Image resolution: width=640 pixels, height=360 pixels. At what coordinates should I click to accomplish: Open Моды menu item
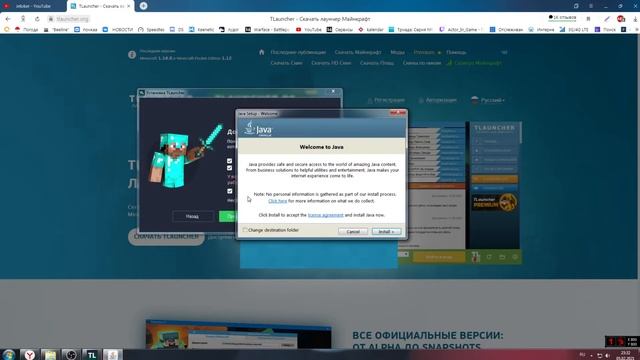pos(397,52)
